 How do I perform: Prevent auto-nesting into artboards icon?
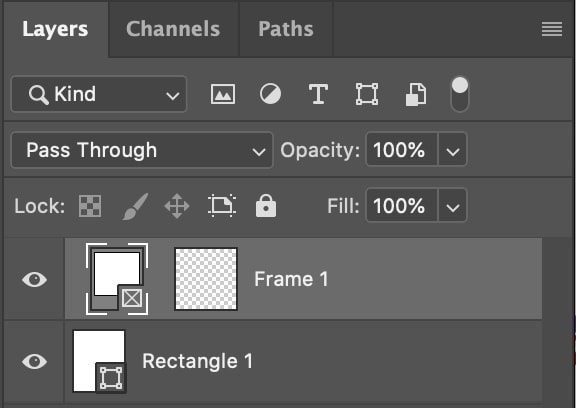pyautogui.click(x=222, y=206)
